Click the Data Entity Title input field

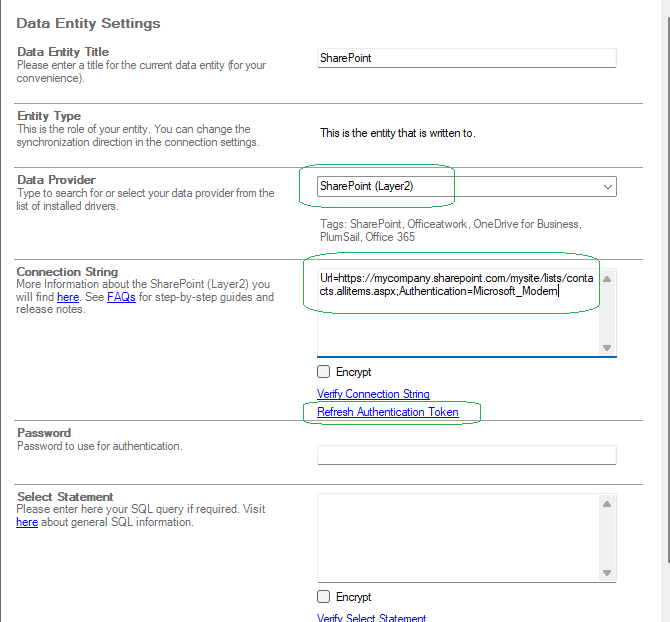[467, 58]
